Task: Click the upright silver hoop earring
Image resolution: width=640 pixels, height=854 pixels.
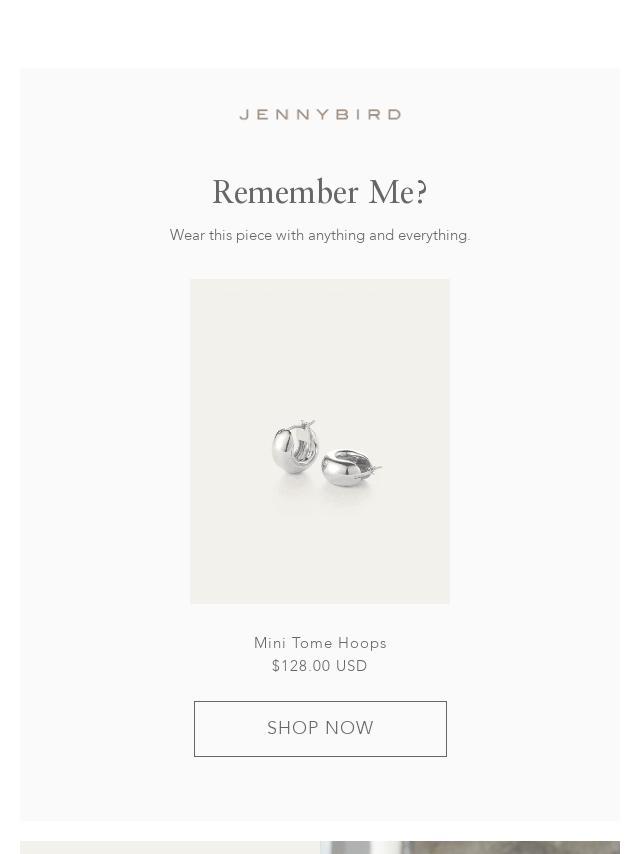Action: coord(294,447)
